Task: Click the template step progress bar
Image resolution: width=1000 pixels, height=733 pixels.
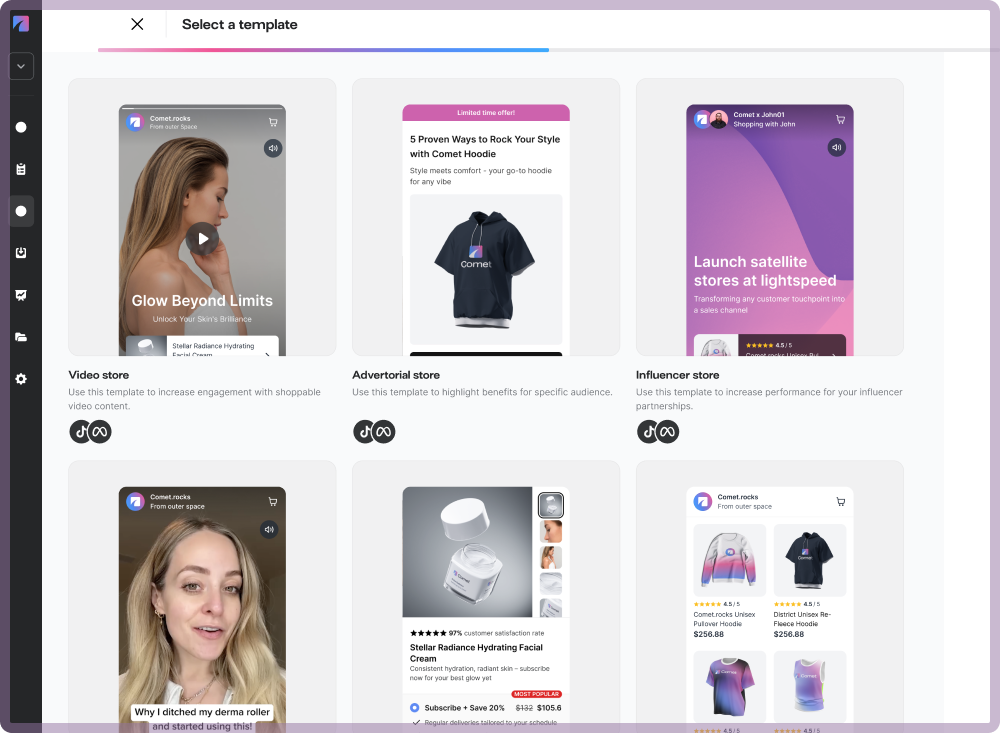Action: (323, 49)
